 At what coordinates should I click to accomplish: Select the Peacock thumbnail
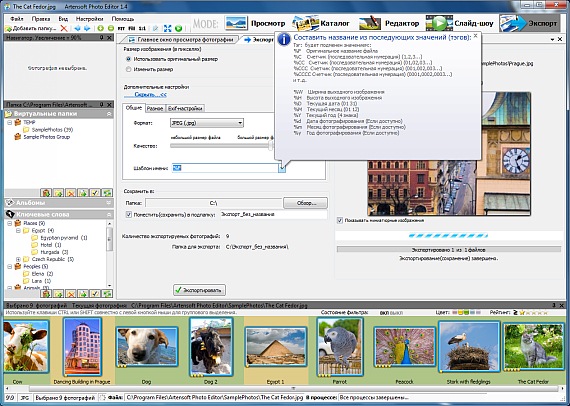coord(404,346)
